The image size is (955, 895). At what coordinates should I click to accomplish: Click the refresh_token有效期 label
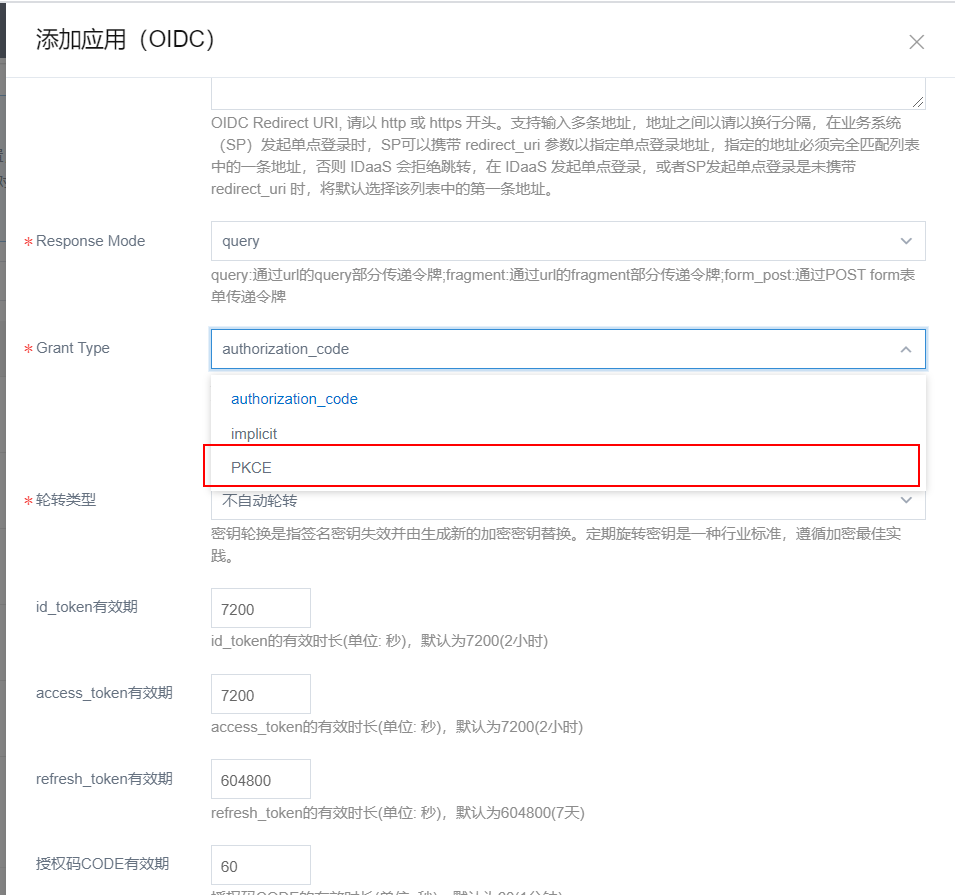pyautogui.click(x=104, y=779)
